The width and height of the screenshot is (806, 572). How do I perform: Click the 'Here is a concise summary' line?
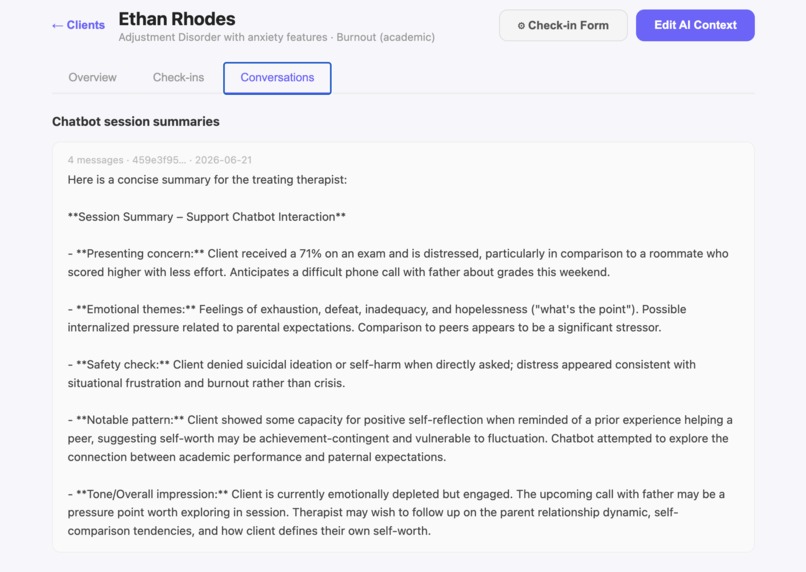(207, 180)
